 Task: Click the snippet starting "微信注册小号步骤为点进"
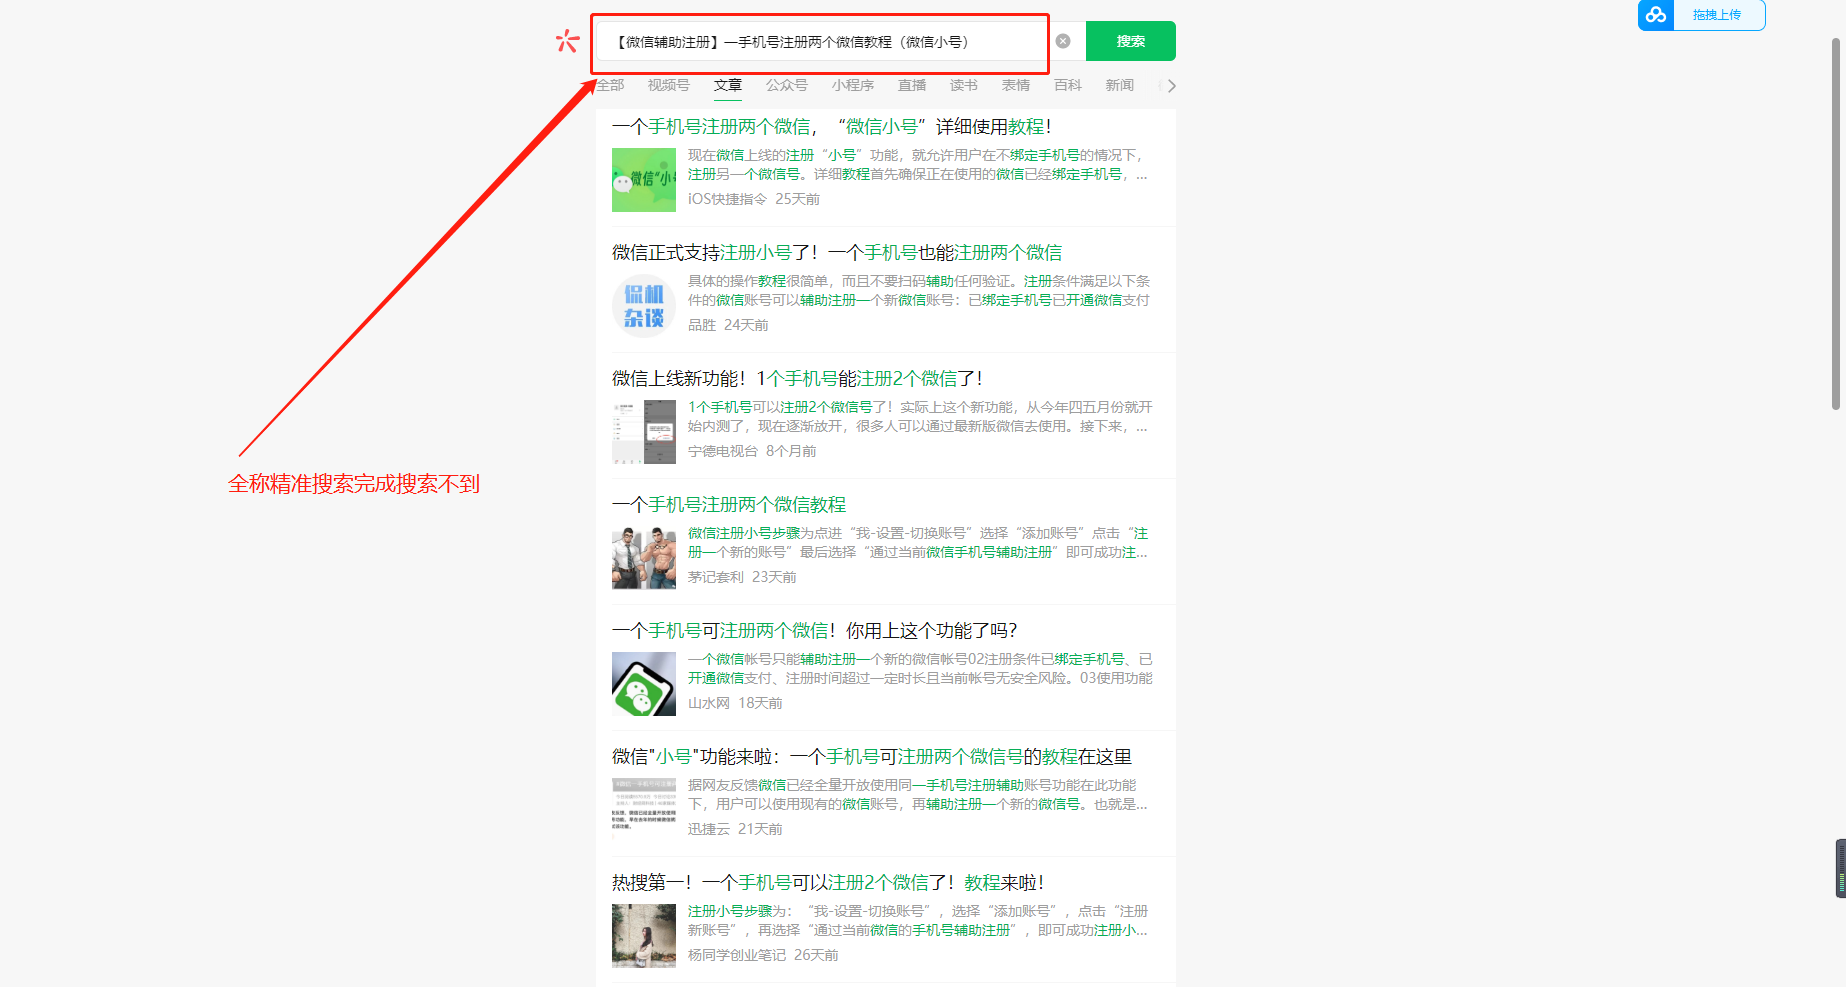[918, 543]
